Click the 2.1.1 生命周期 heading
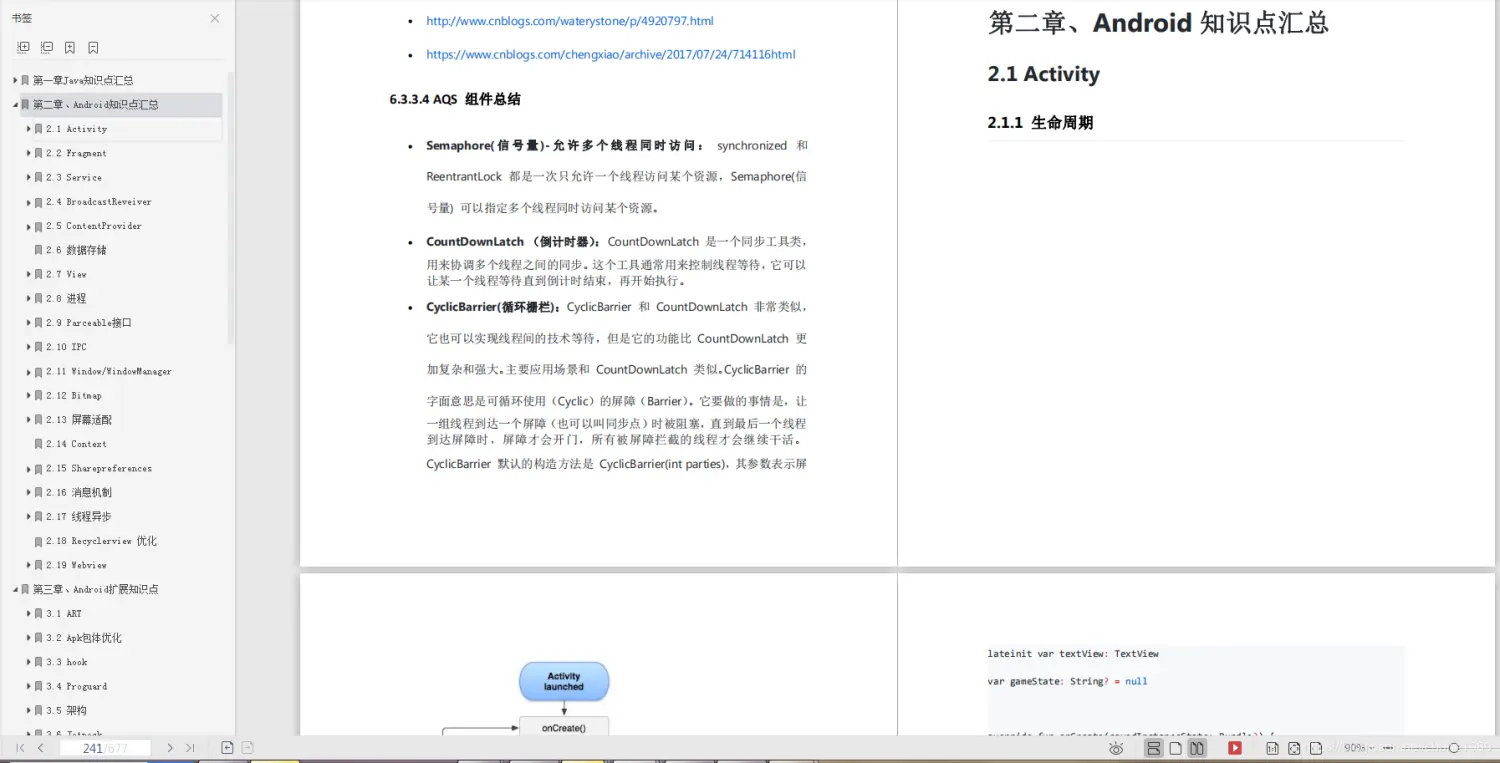1500x763 pixels. click(1040, 123)
